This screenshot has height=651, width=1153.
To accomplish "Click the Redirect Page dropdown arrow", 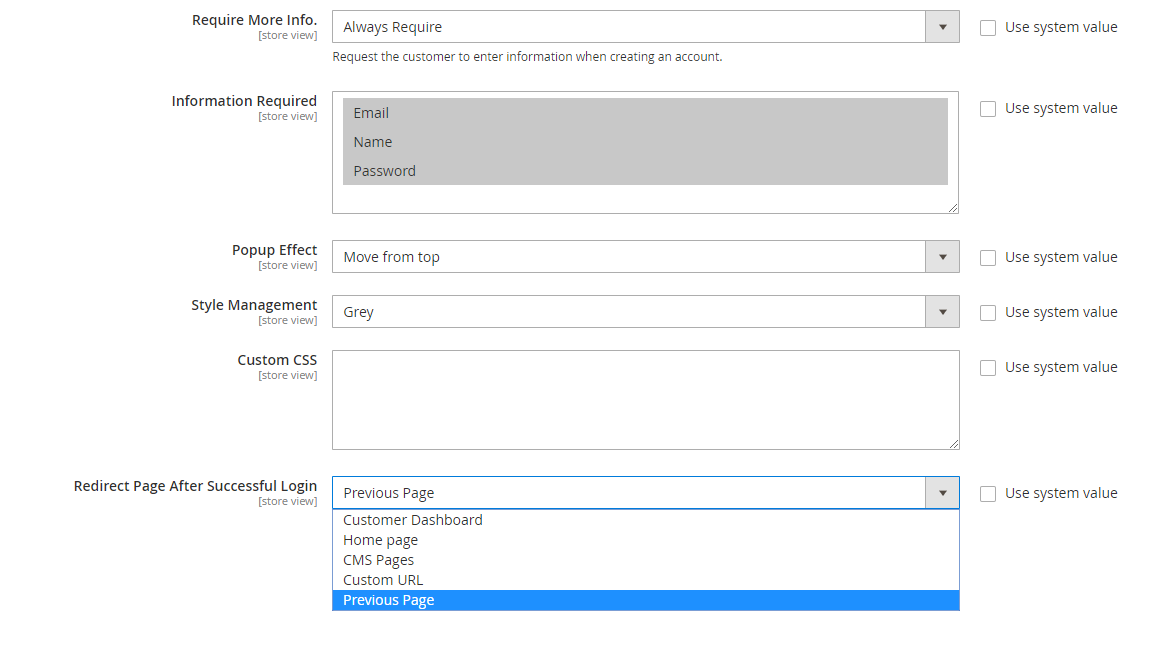I will coord(941,493).
